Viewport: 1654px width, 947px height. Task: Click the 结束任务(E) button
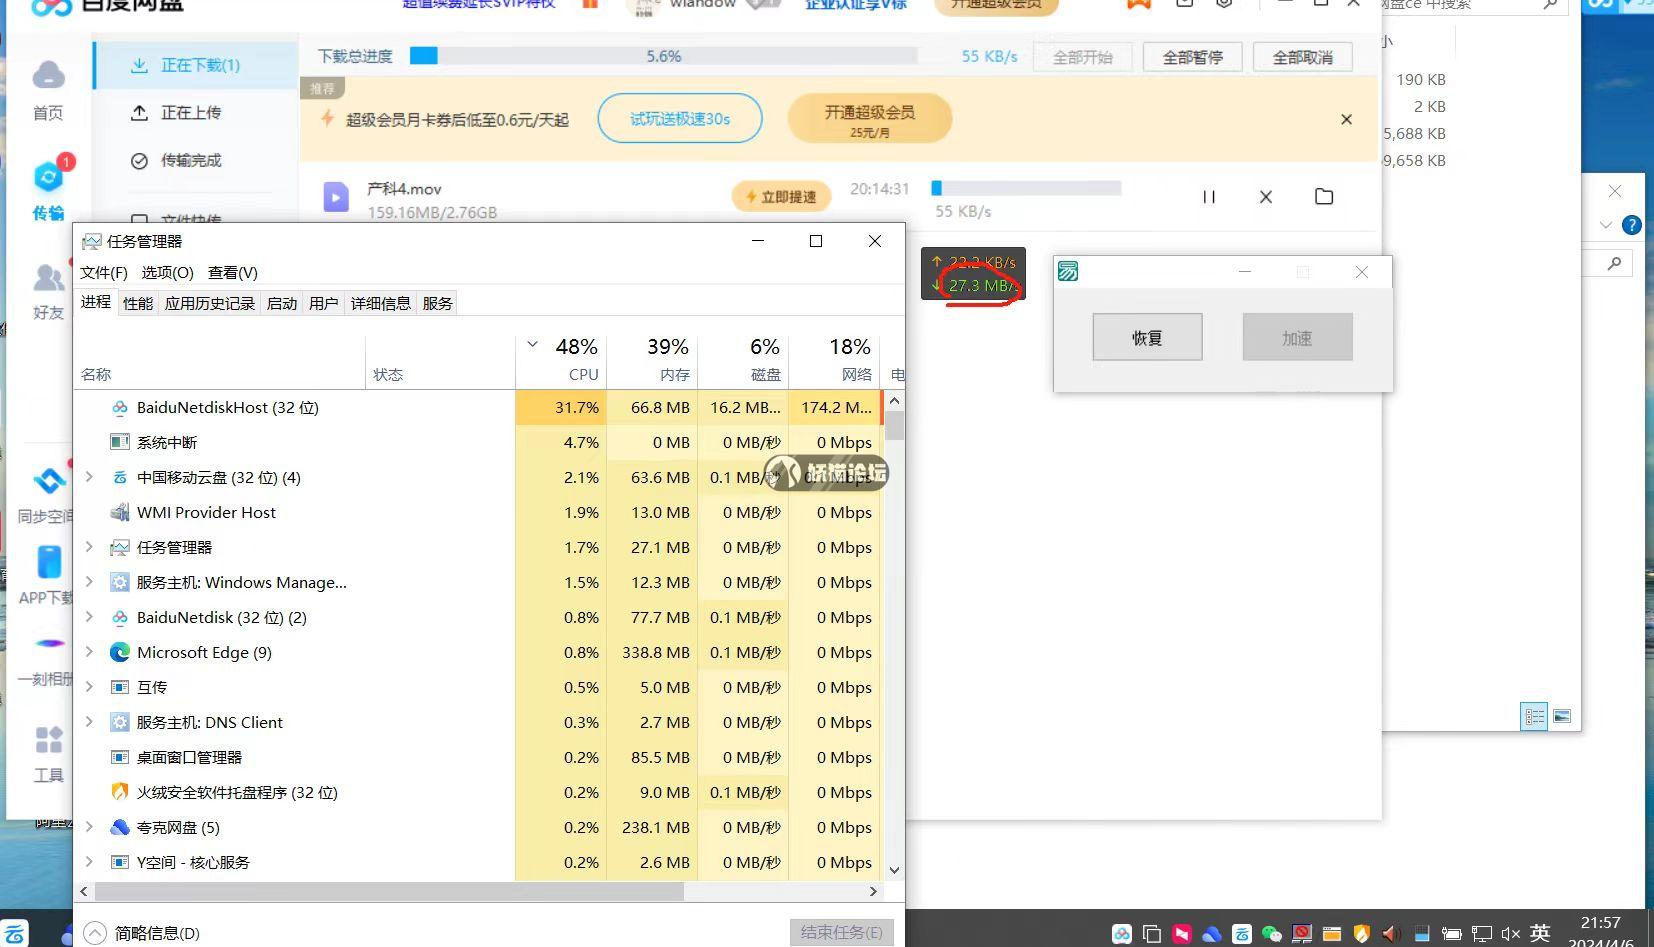click(841, 932)
